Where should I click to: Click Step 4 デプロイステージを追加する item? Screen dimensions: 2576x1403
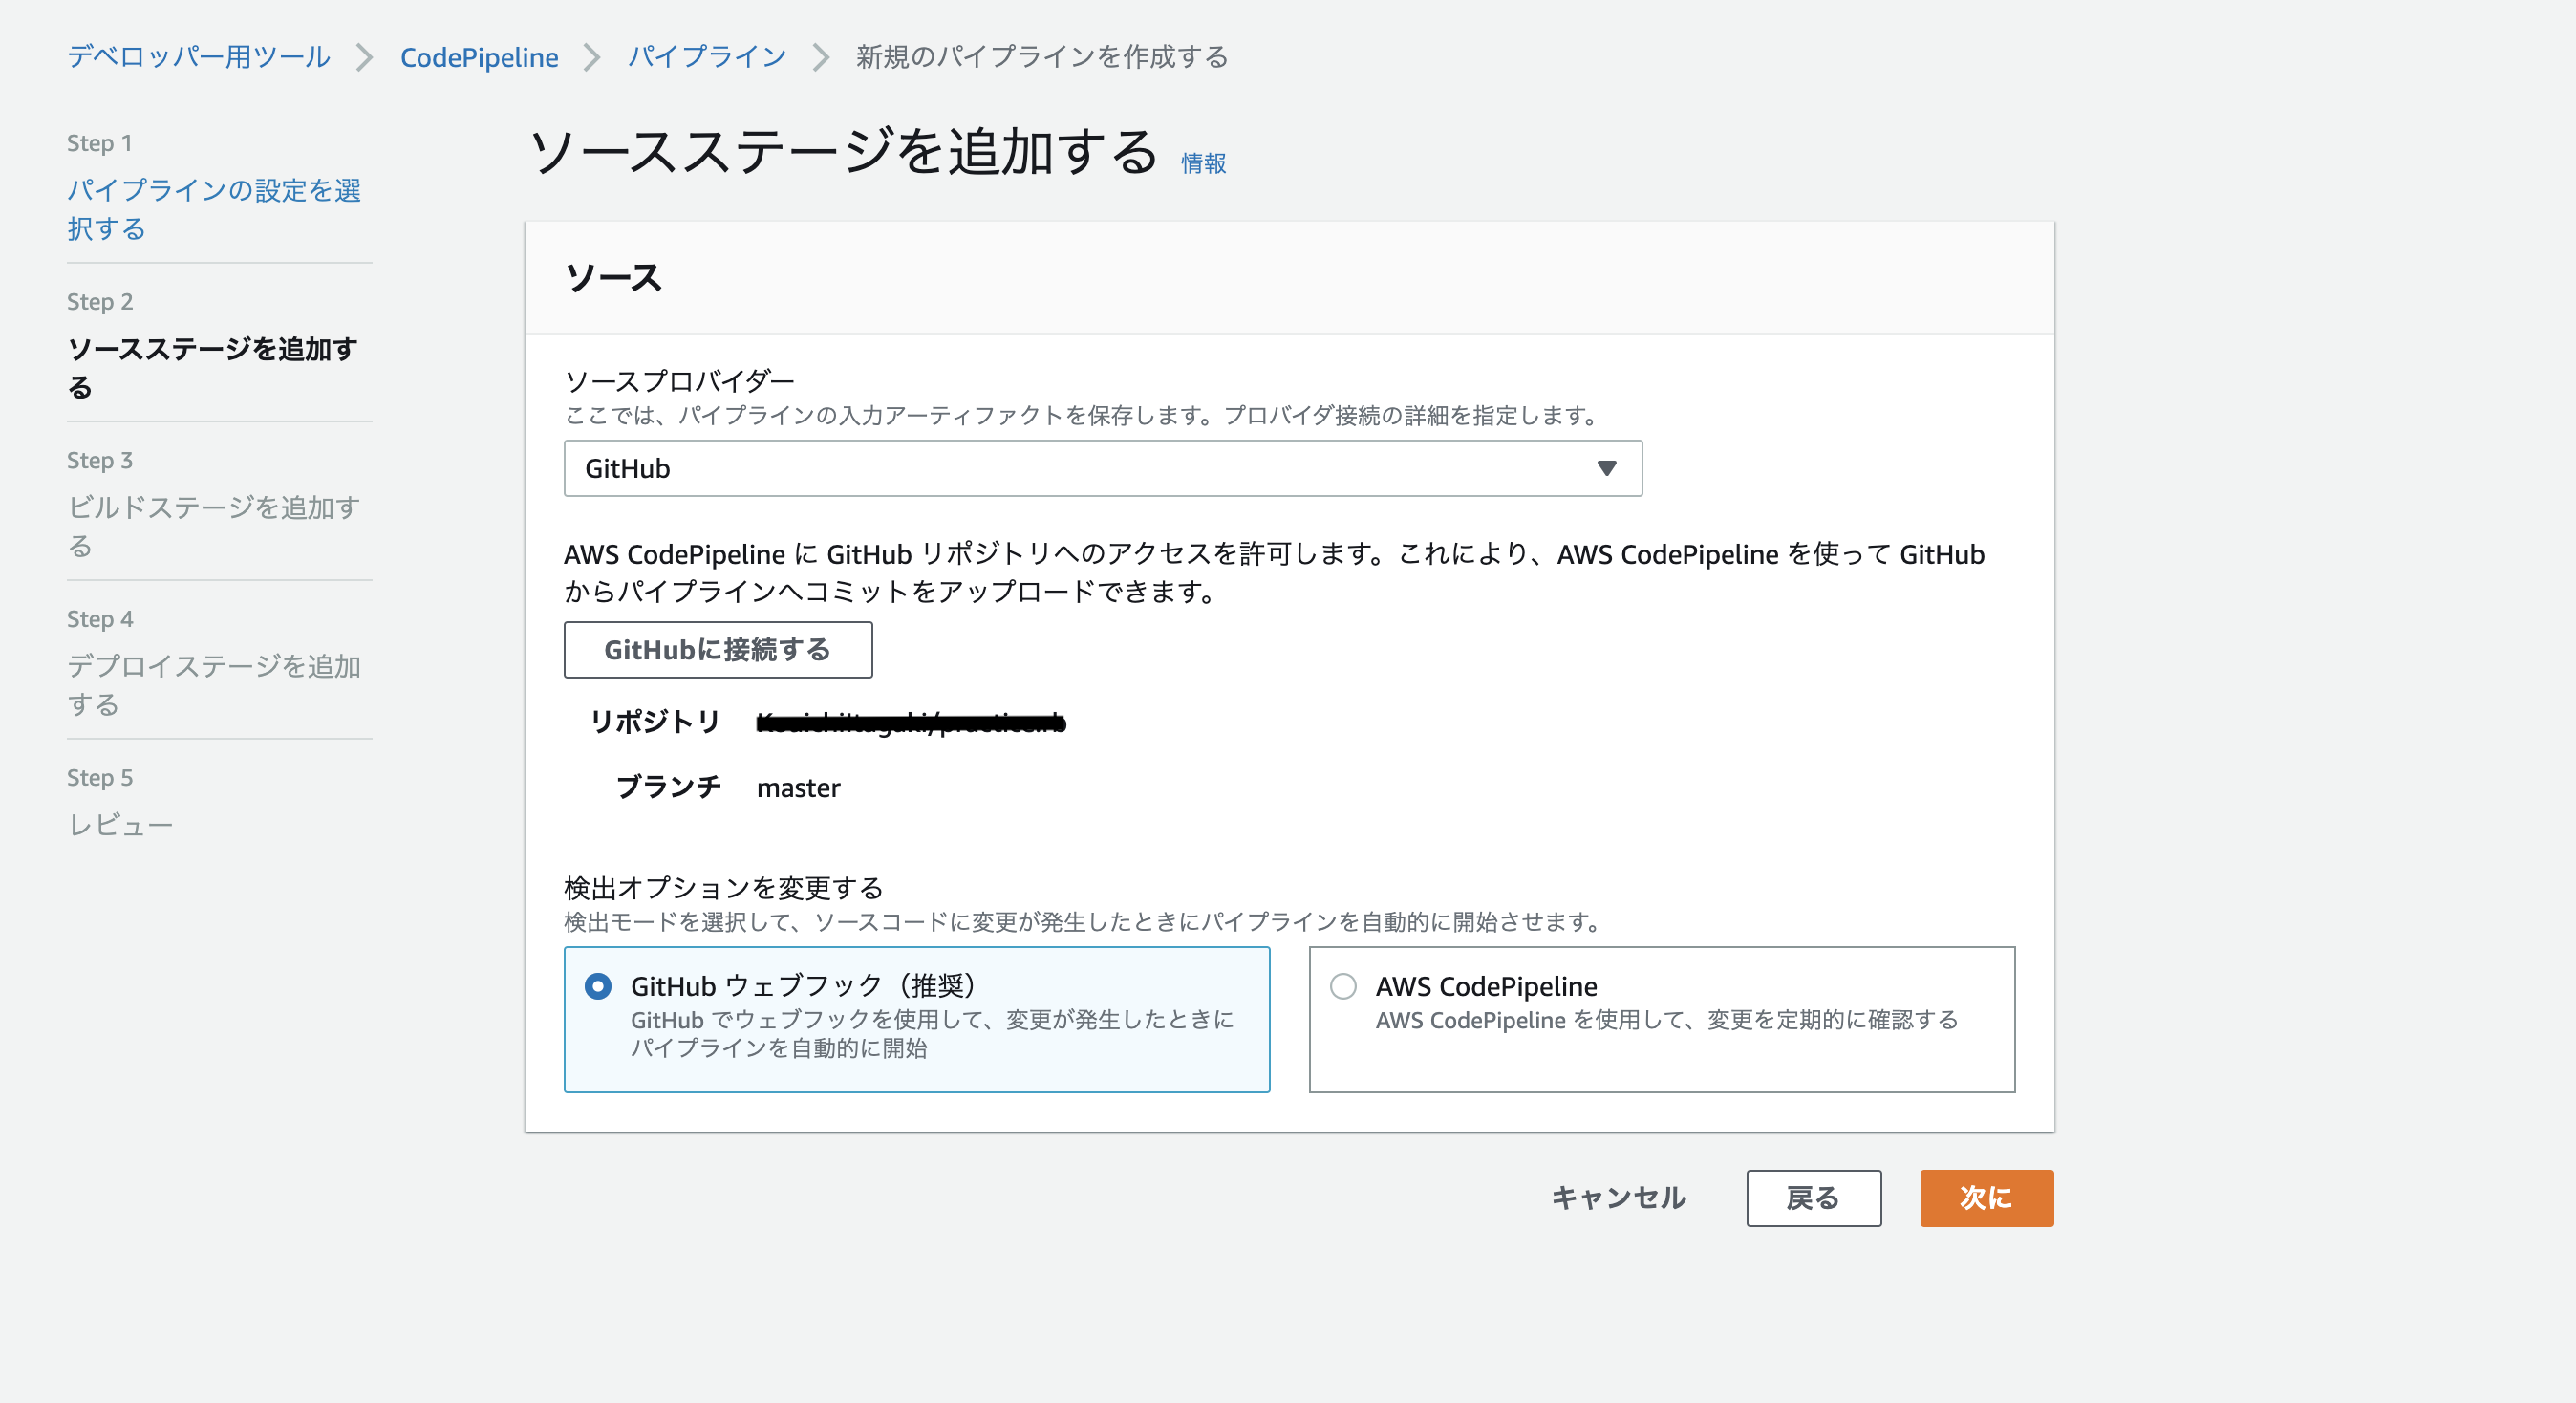(x=213, y=684)
